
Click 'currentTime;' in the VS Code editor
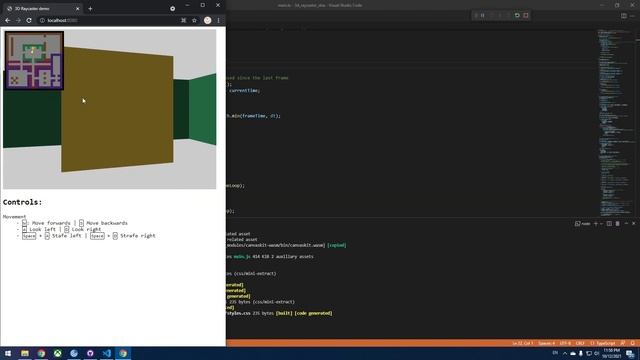tap(244, 90)
